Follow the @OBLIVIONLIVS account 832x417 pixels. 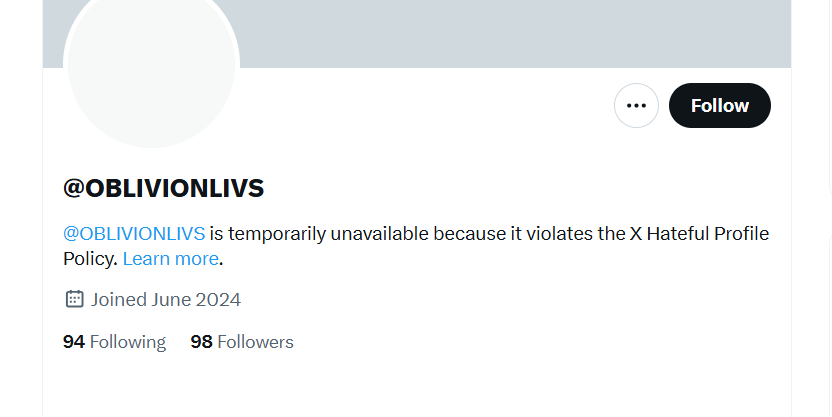[719, 106]
